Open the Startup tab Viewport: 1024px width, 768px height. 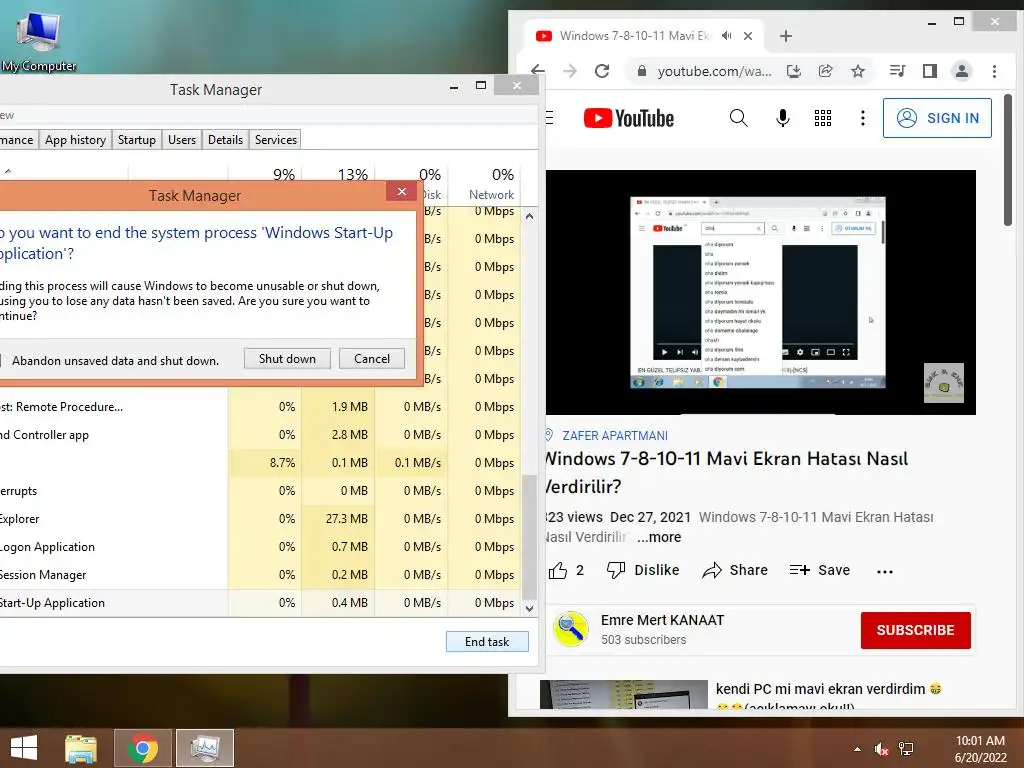[136, 140]
